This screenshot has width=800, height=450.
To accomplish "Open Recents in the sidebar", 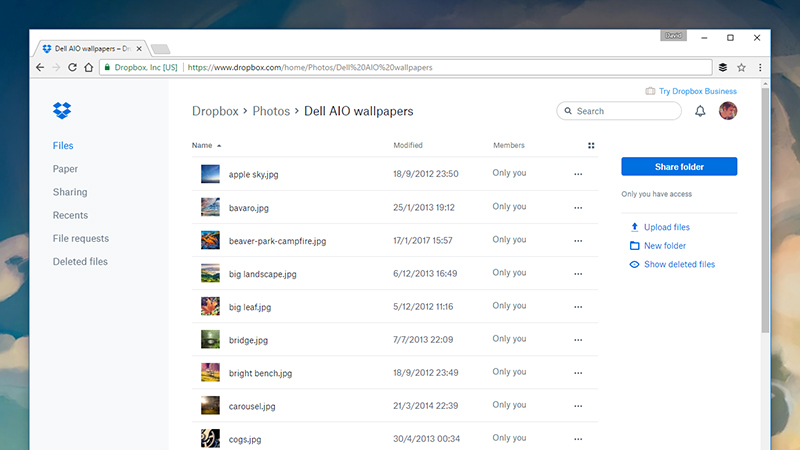I will pyautogui.click(x=70, y=215).
